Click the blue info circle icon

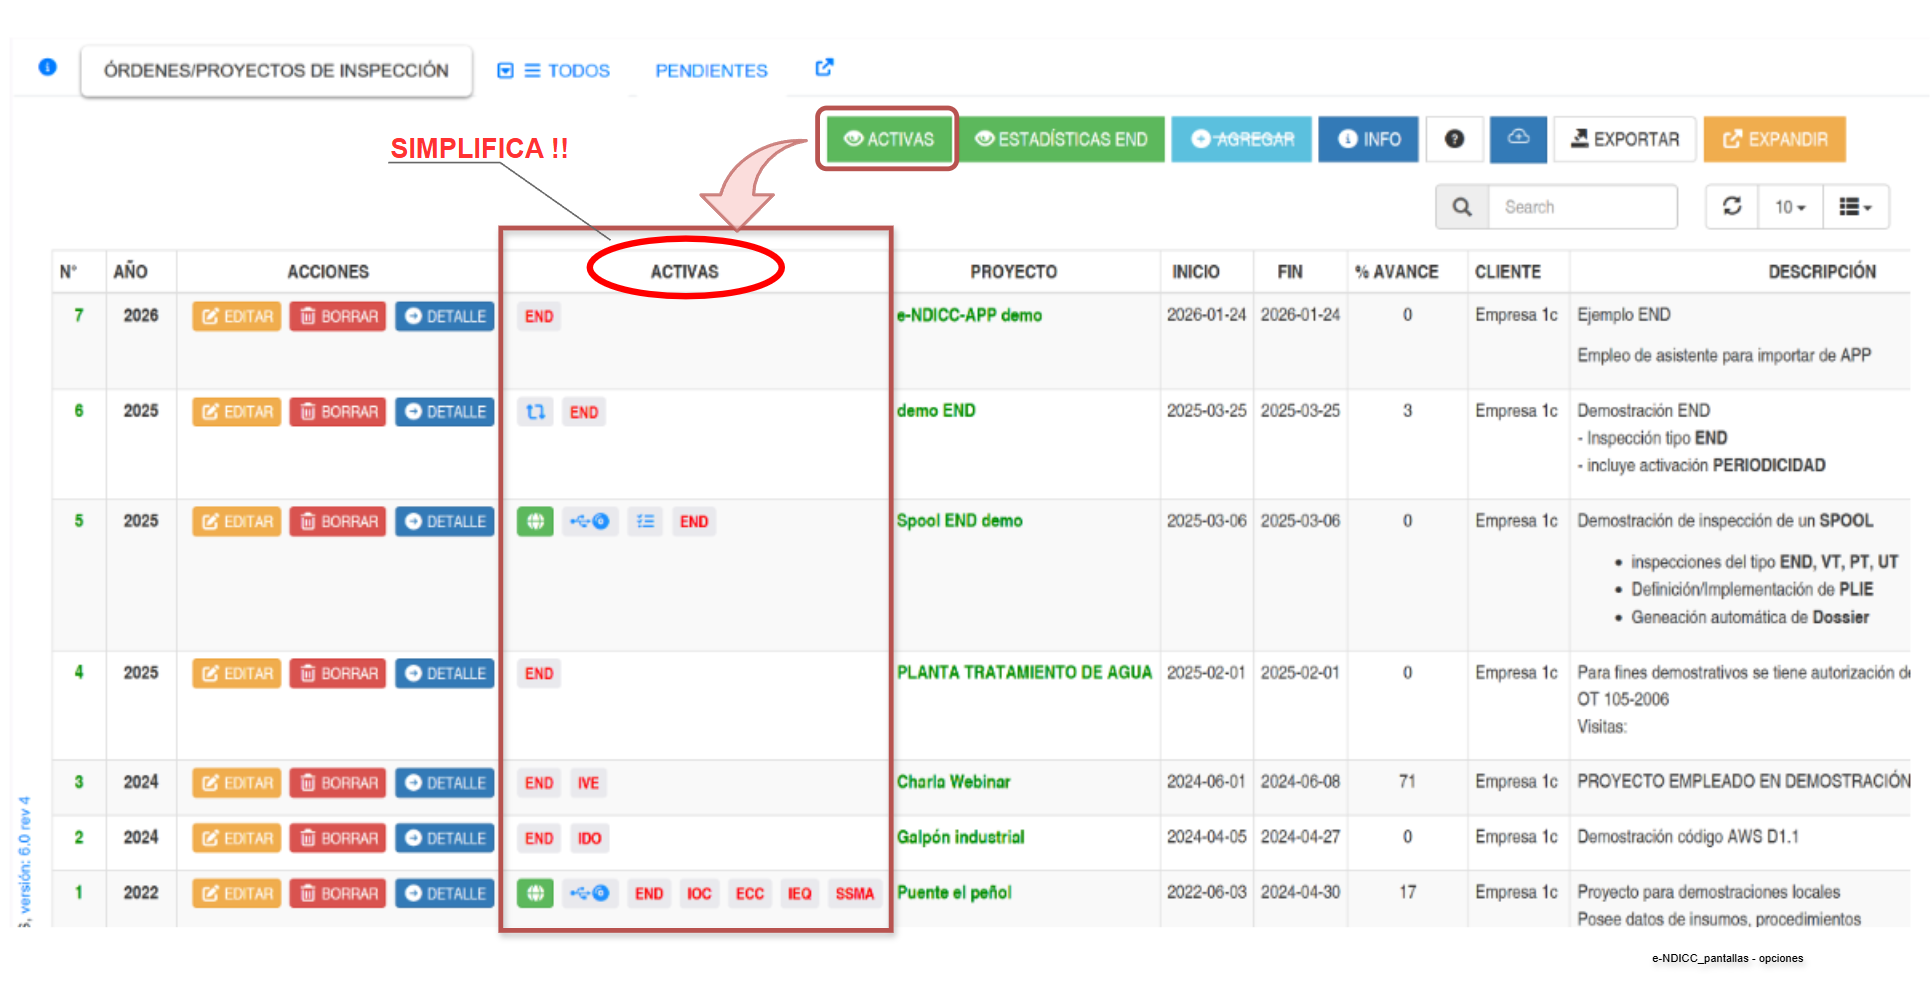pos(47,67)
